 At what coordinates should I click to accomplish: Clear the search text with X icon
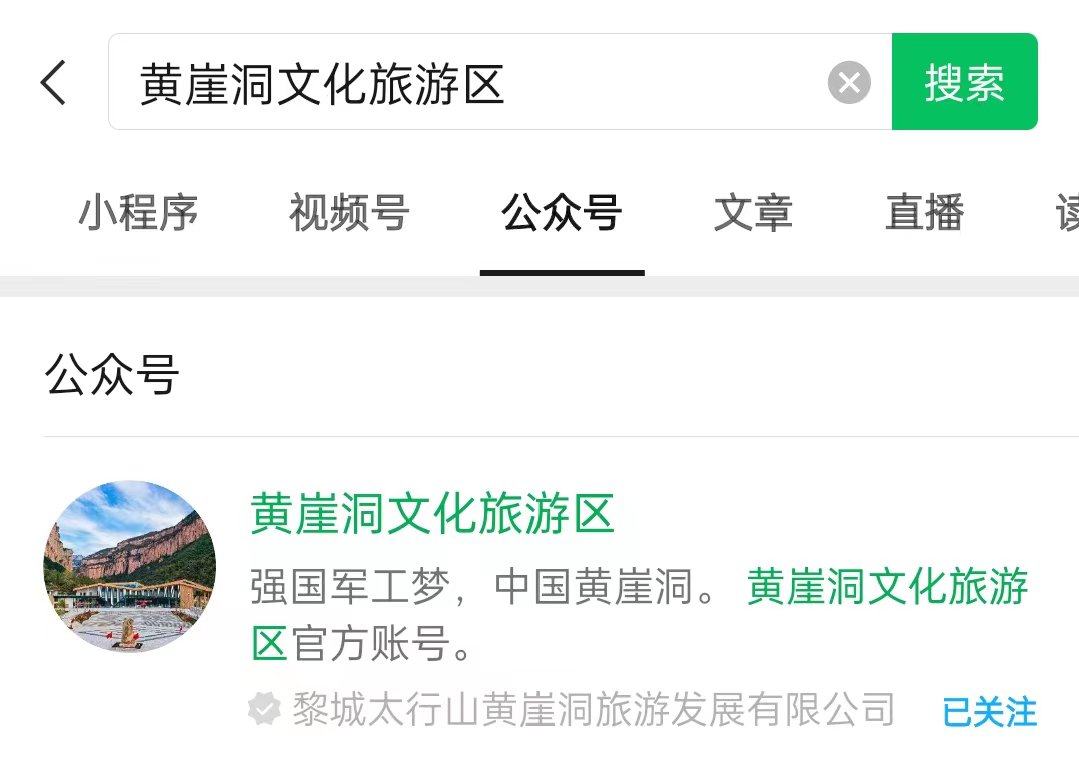click(x=849, y=83)
